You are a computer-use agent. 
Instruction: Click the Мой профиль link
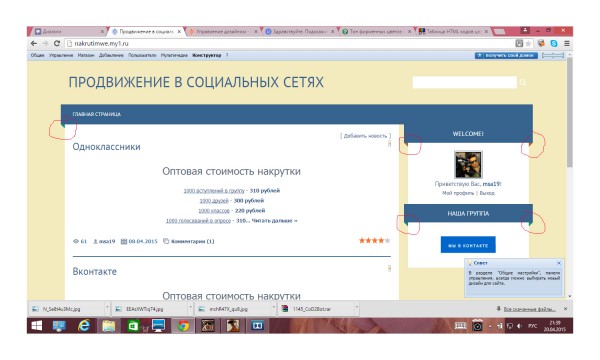point(458,193)
